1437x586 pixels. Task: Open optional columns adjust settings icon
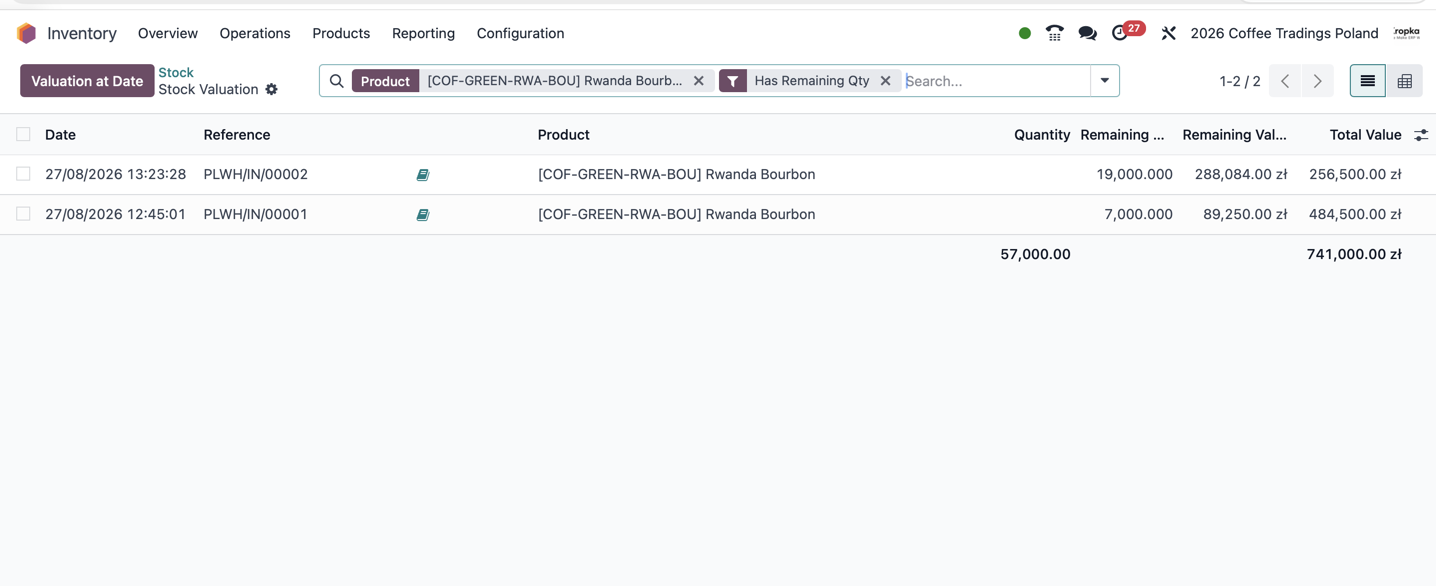tap(1421, 135)
